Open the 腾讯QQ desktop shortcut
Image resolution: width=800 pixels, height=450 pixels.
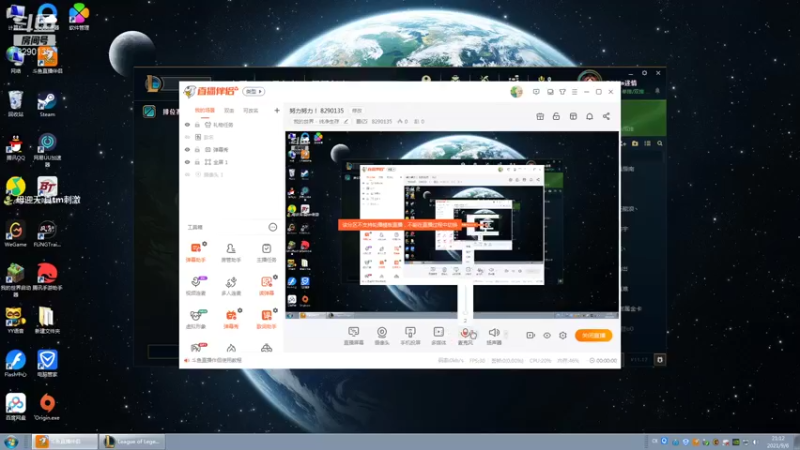click(15, 148)
